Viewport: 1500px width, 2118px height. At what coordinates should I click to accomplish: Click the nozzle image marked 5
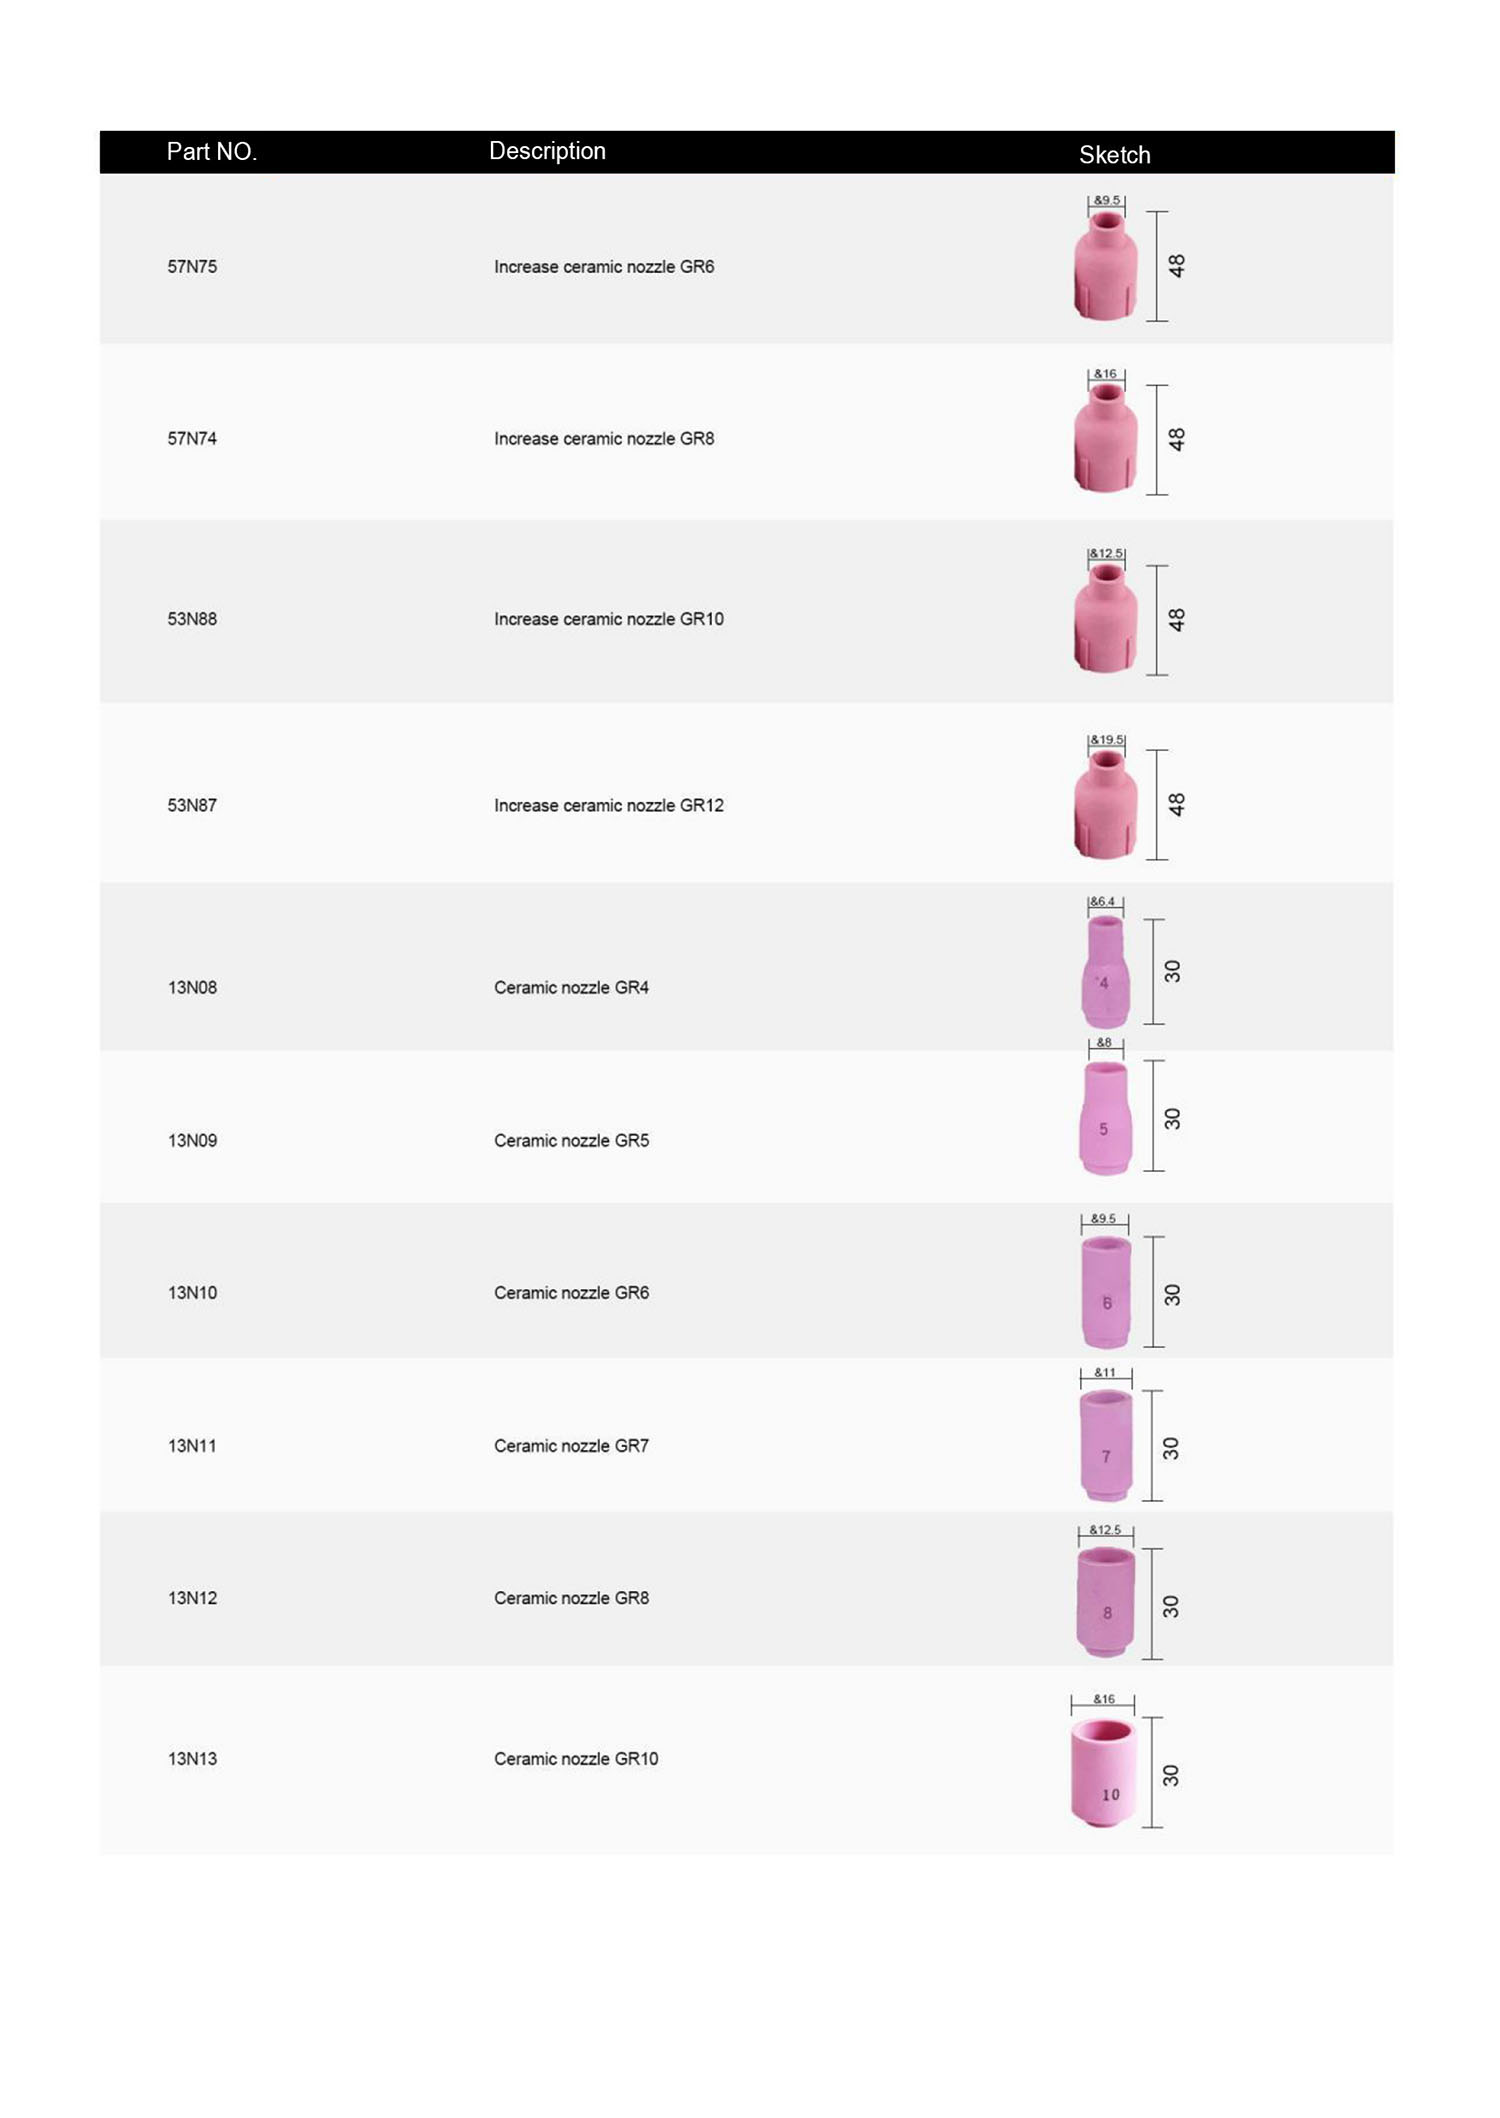(x=1105, y=1118)
